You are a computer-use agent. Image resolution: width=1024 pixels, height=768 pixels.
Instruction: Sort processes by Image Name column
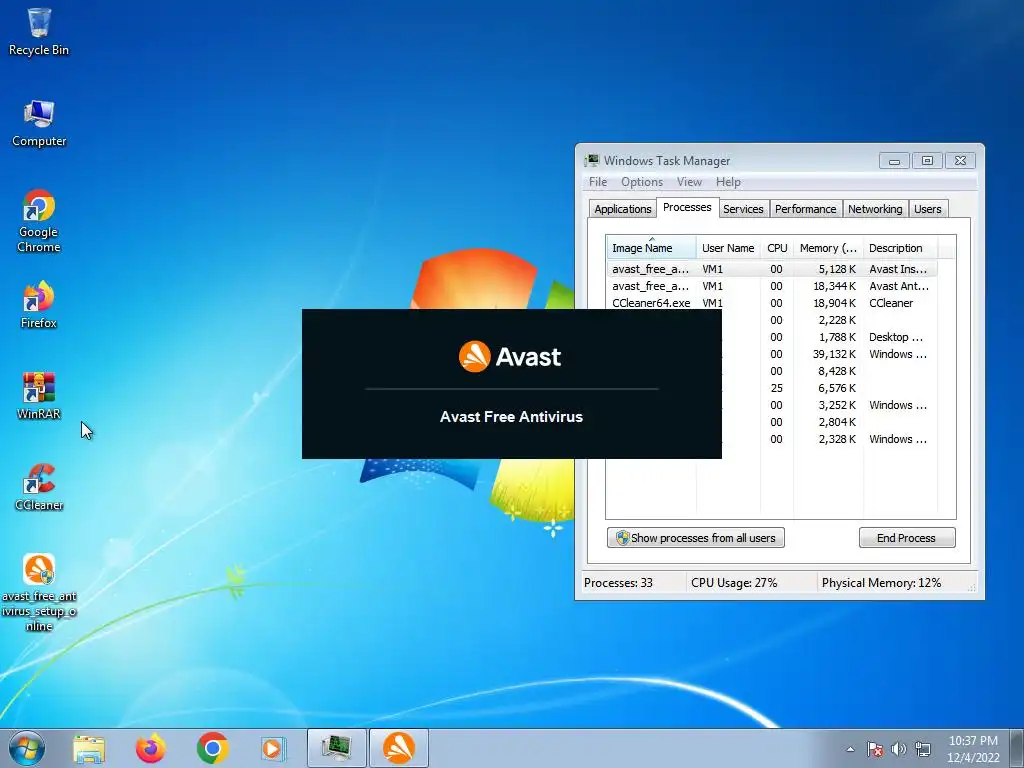[651, 248]
